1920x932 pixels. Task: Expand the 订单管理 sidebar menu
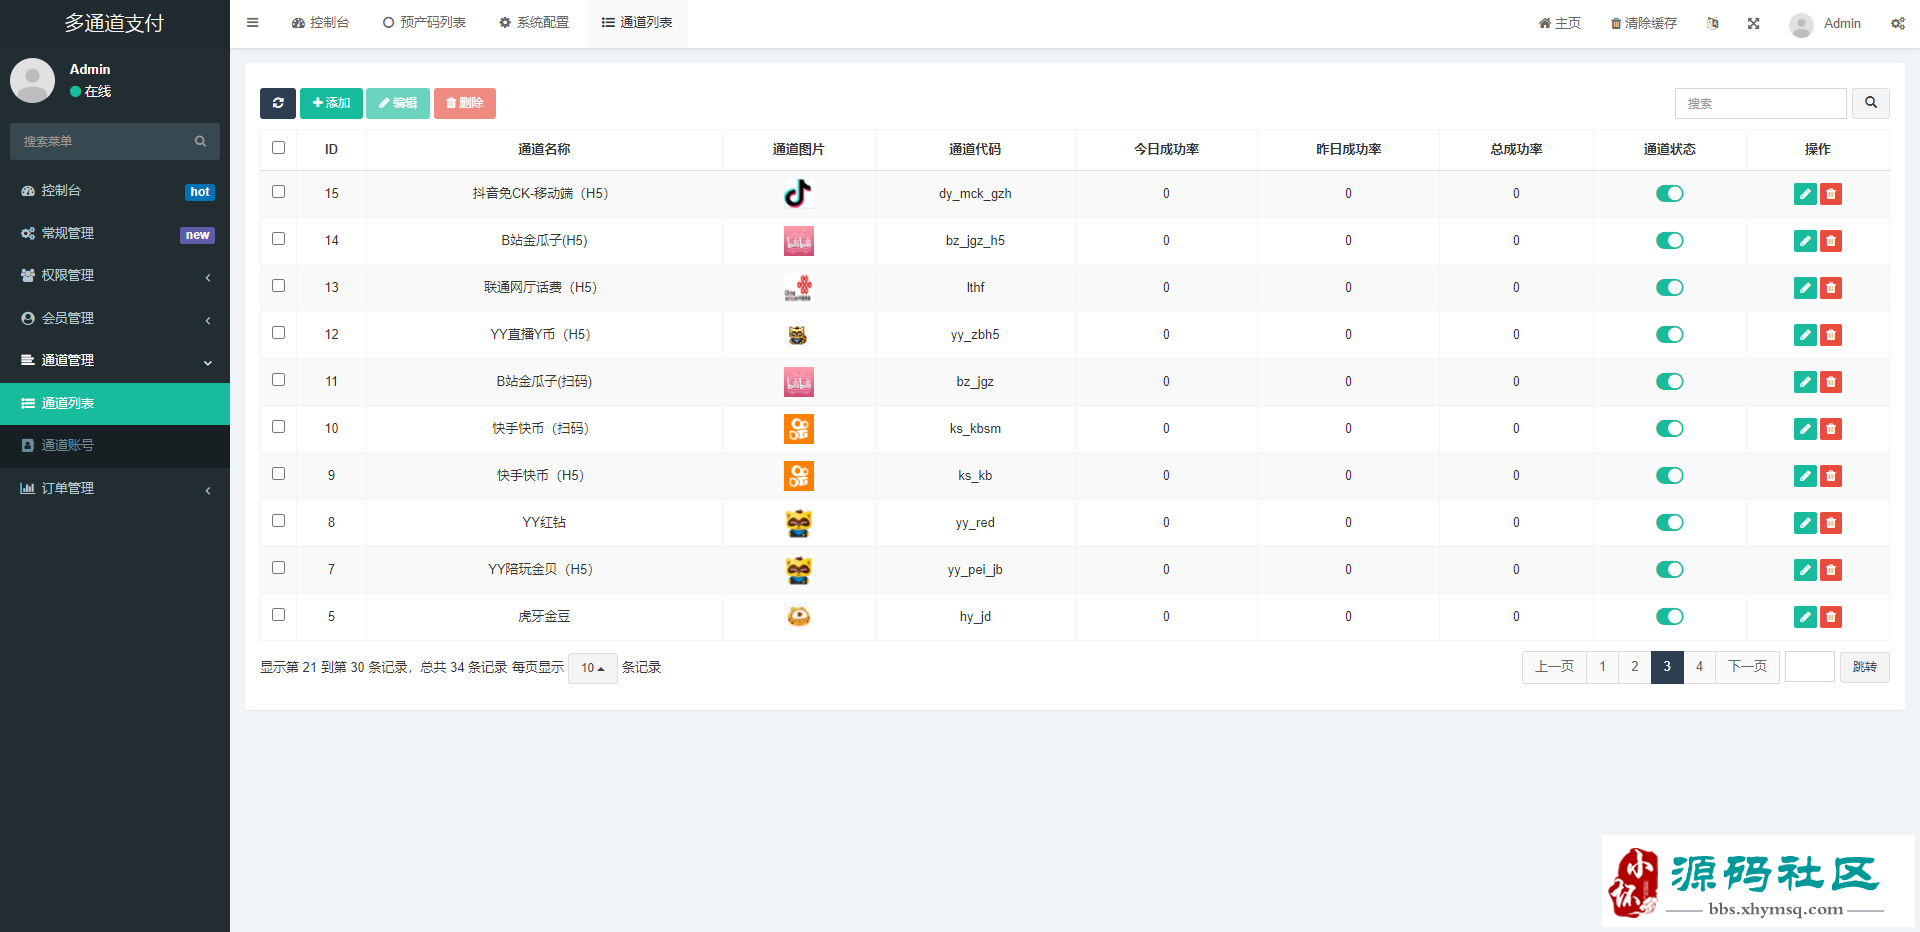[115, 489]
